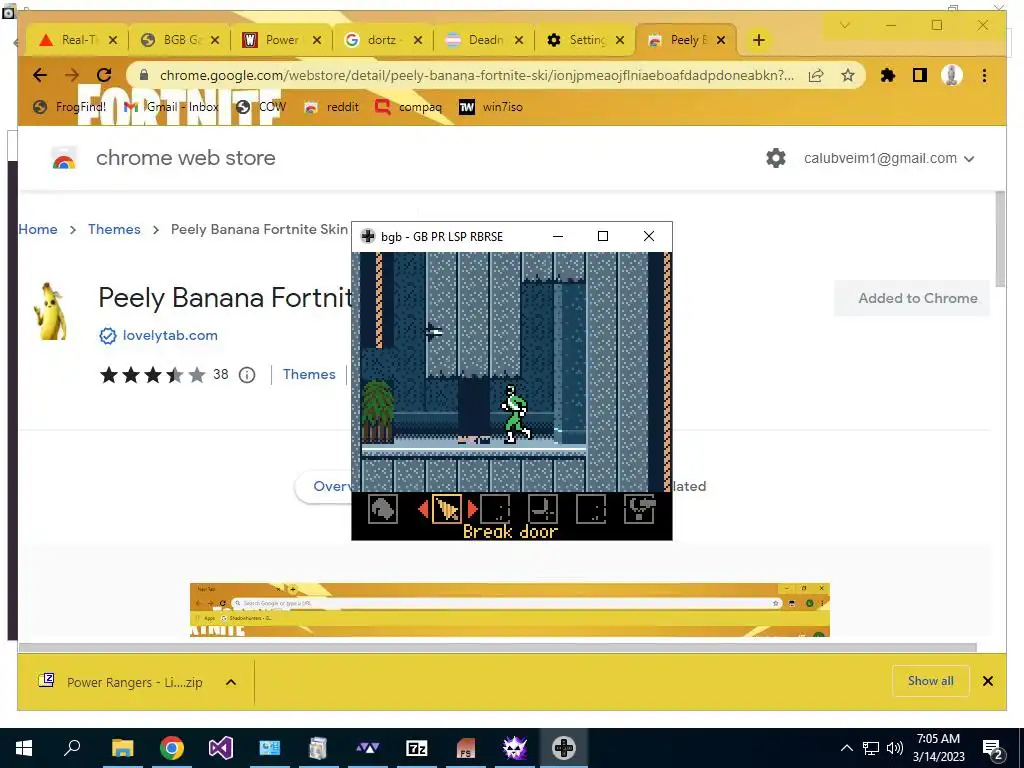
Task: Go back with Chrome's back arrow
Action: tap(40, 75)
